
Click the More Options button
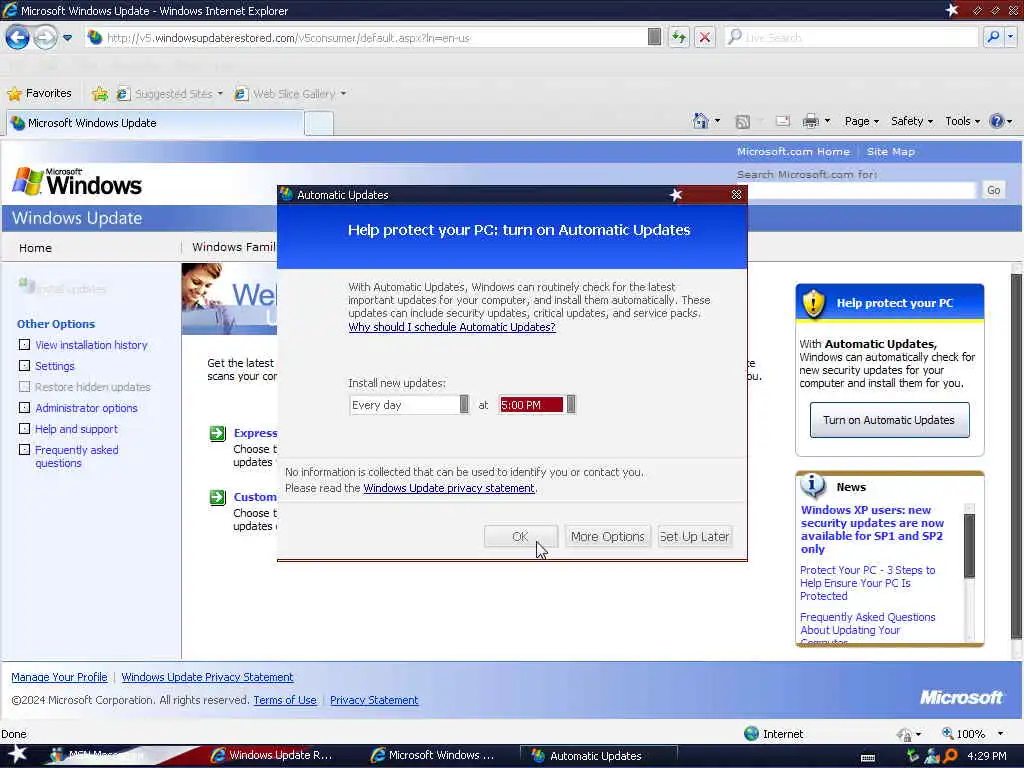point(607,536)
